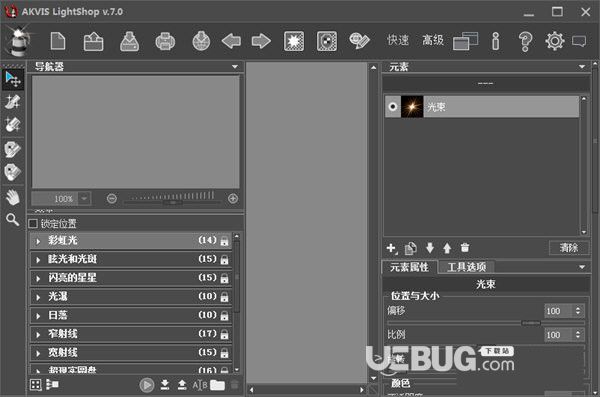Click the round play button under presets
Image resolution: width=600 pixels, height=397 pixels.
pyautogui.click(x=147, y=385)
